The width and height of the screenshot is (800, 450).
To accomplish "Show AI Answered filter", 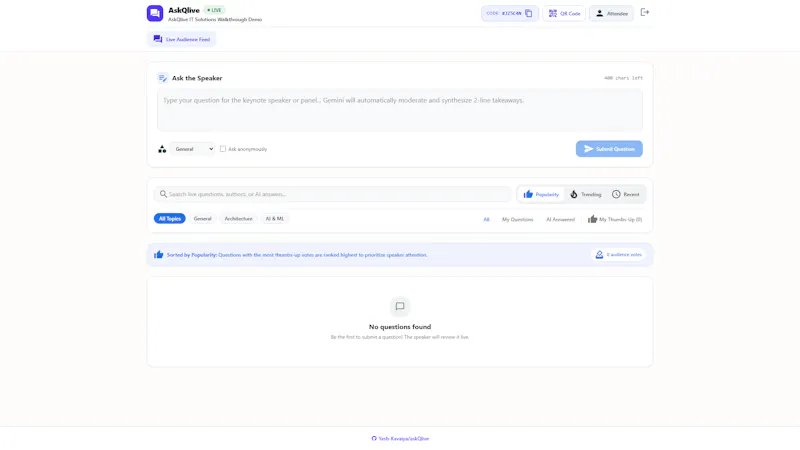I will coord(560,219).
